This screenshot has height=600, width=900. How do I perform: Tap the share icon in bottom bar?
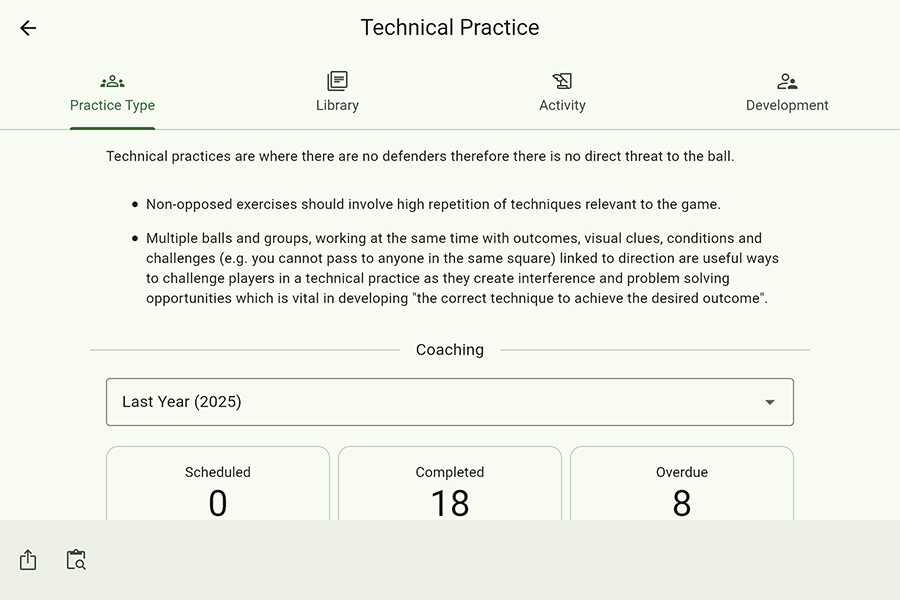(x=28, y=560)
